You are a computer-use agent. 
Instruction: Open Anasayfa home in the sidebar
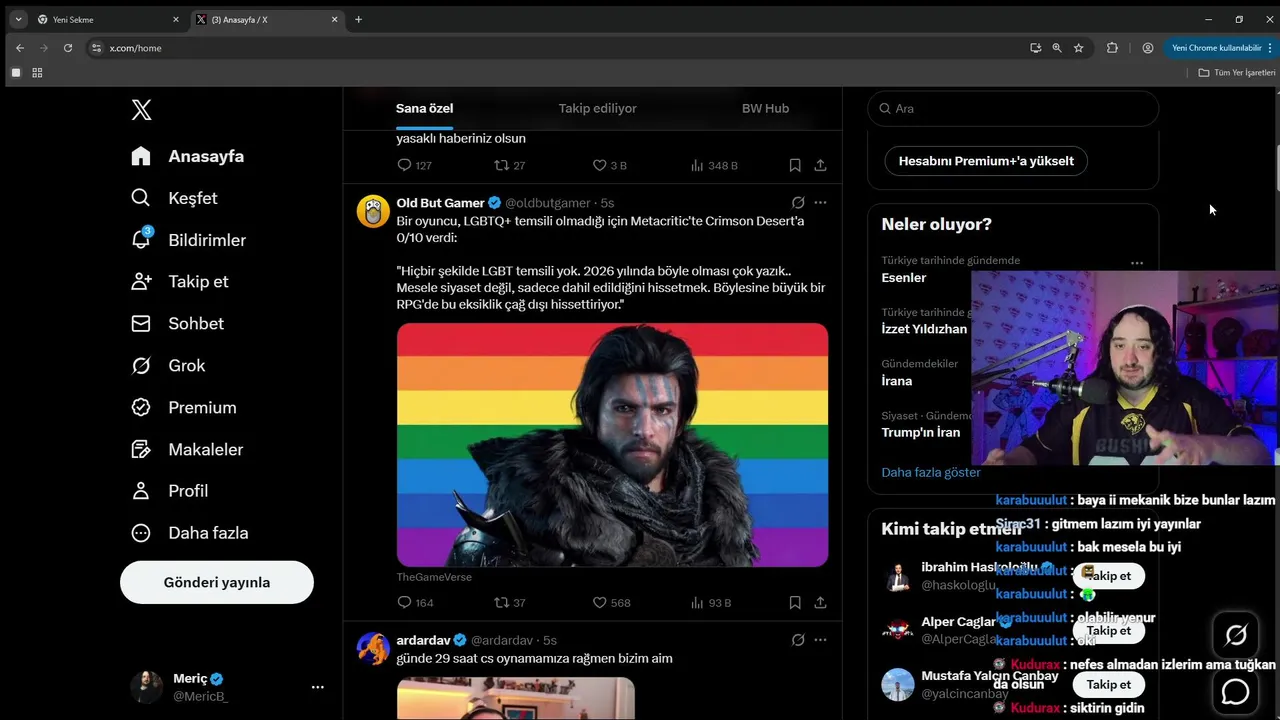point(187,156)
